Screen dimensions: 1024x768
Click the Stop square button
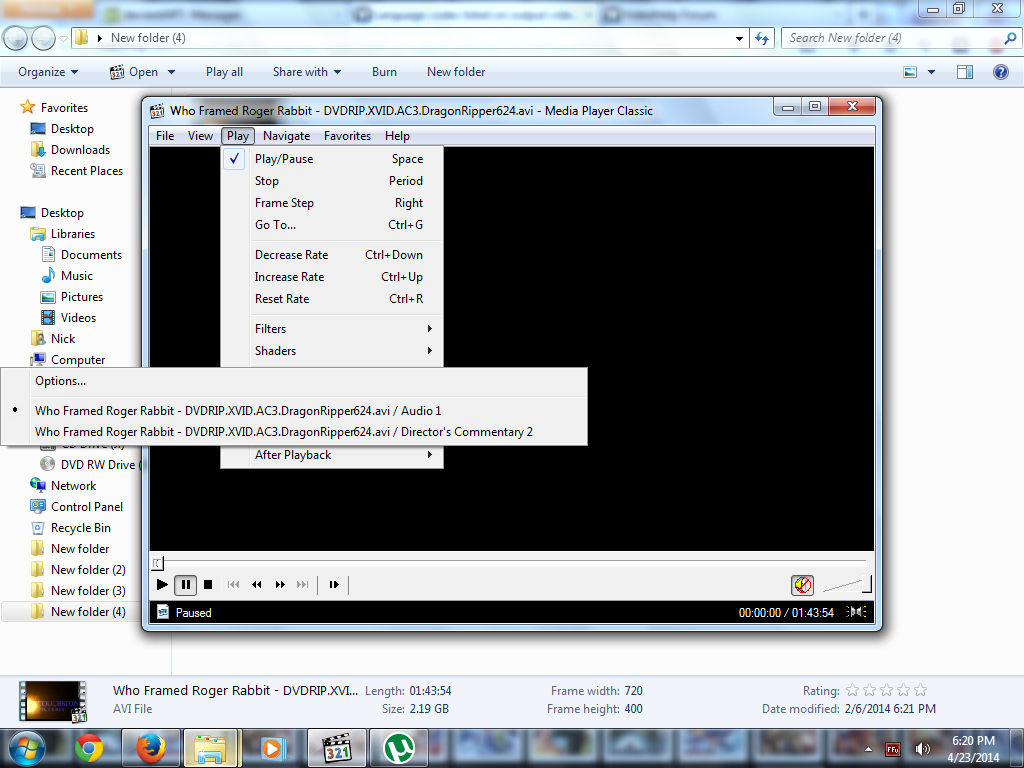click(x=208, y=584)
